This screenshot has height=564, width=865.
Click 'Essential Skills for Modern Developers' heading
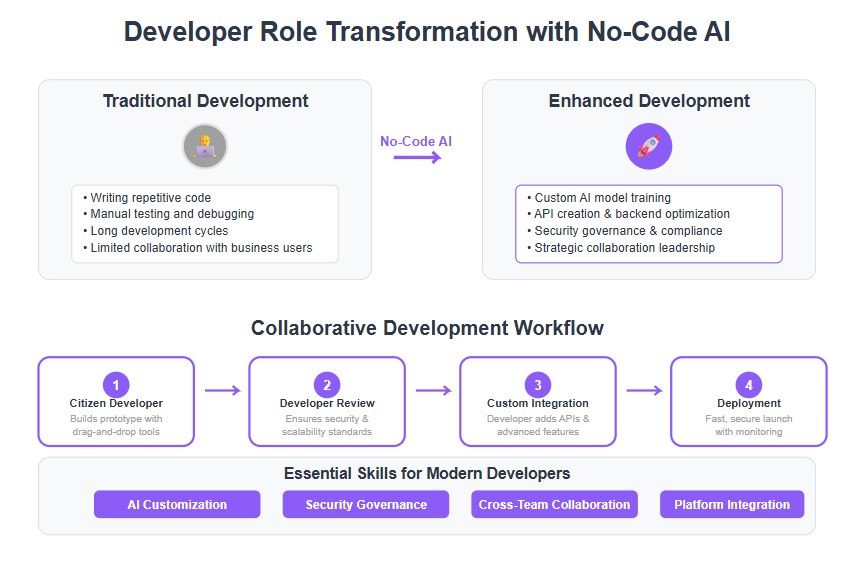click(427, 473)
